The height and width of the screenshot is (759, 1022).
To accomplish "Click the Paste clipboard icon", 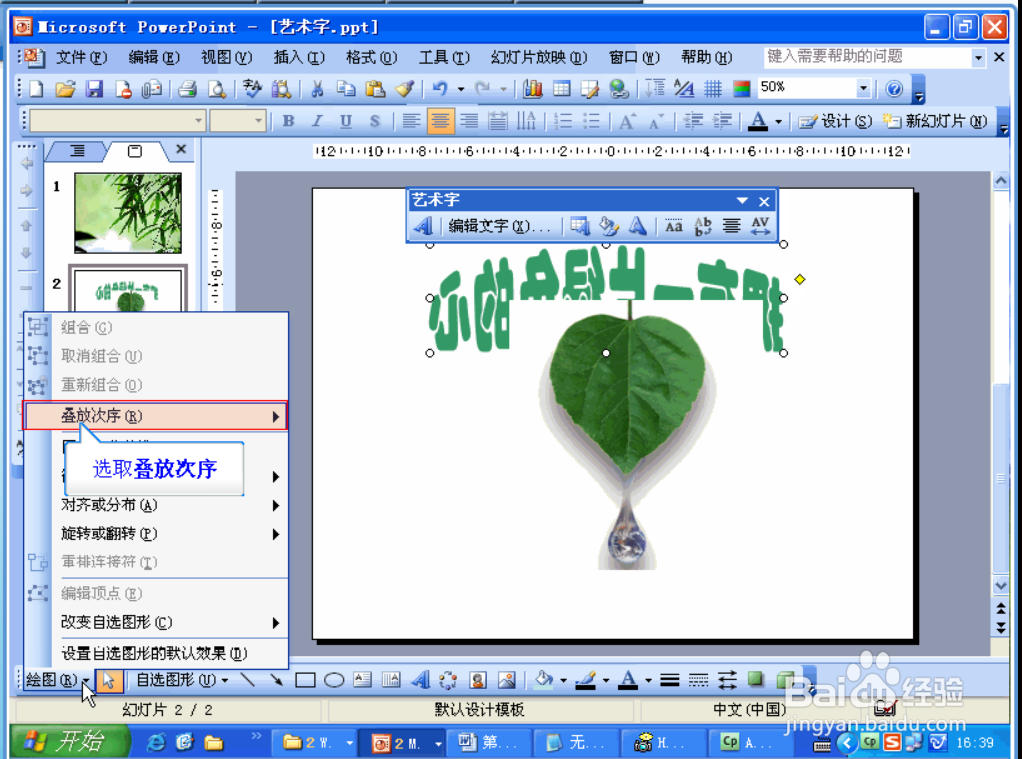I will (x=375, y=89).
